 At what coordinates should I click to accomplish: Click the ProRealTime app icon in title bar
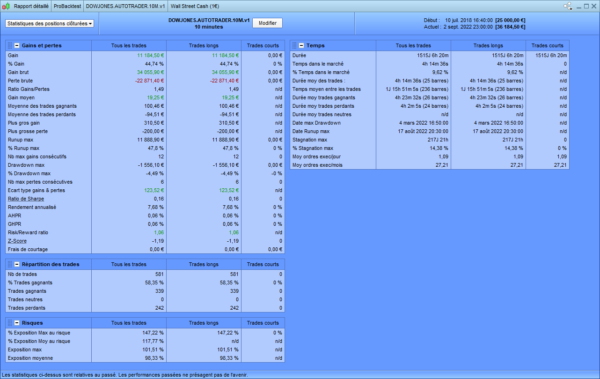(6, 6)
